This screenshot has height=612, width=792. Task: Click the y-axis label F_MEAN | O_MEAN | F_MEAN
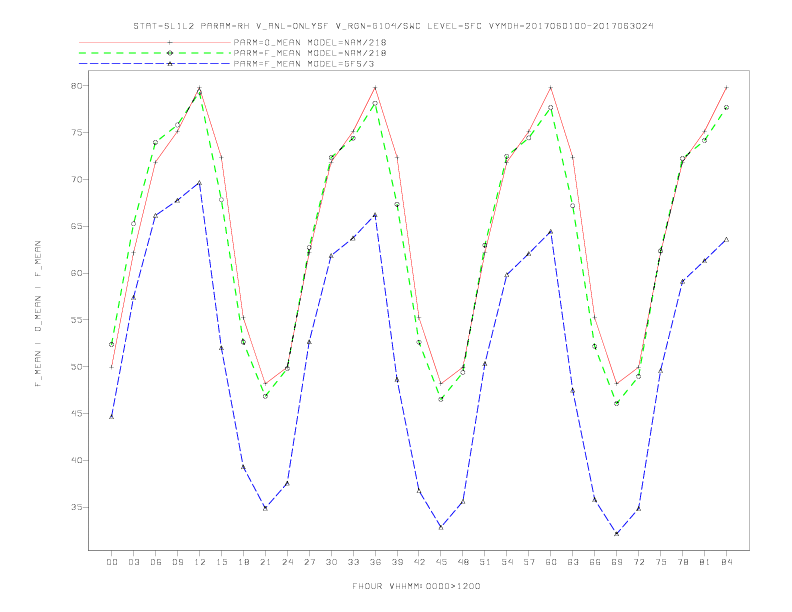tap(38, 314)
